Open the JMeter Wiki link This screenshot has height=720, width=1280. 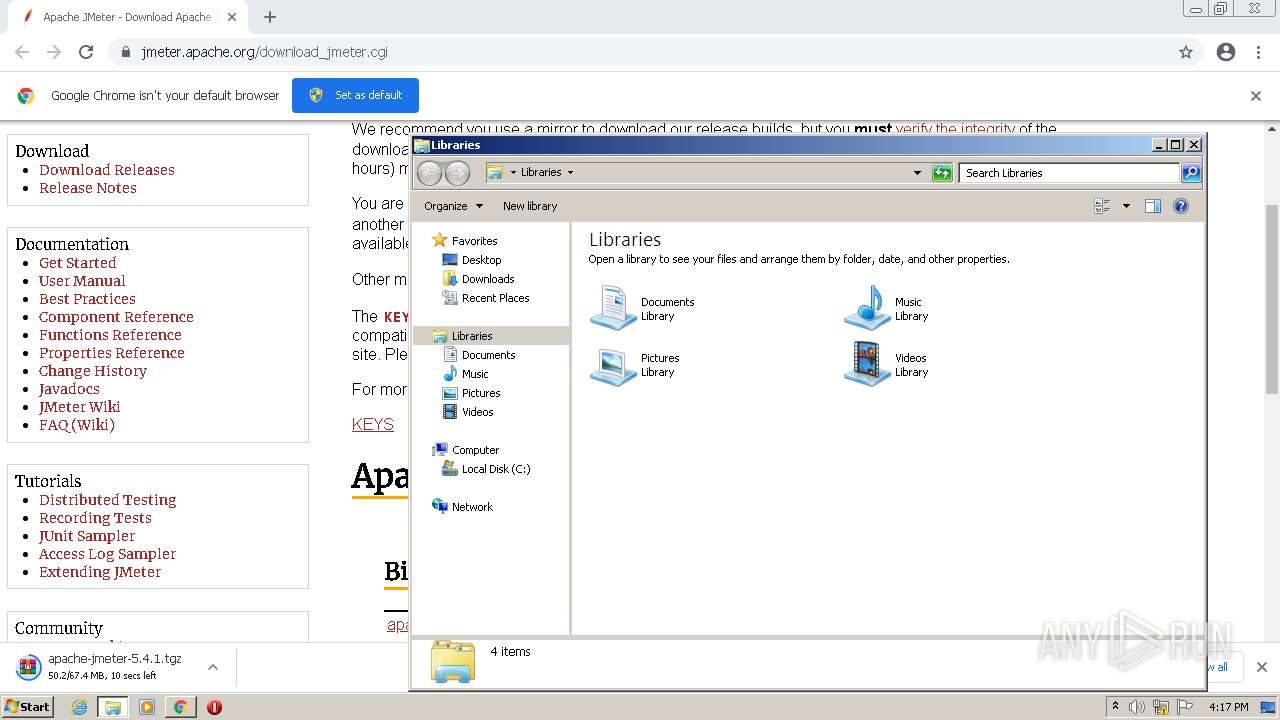click(x=80, y=407)
